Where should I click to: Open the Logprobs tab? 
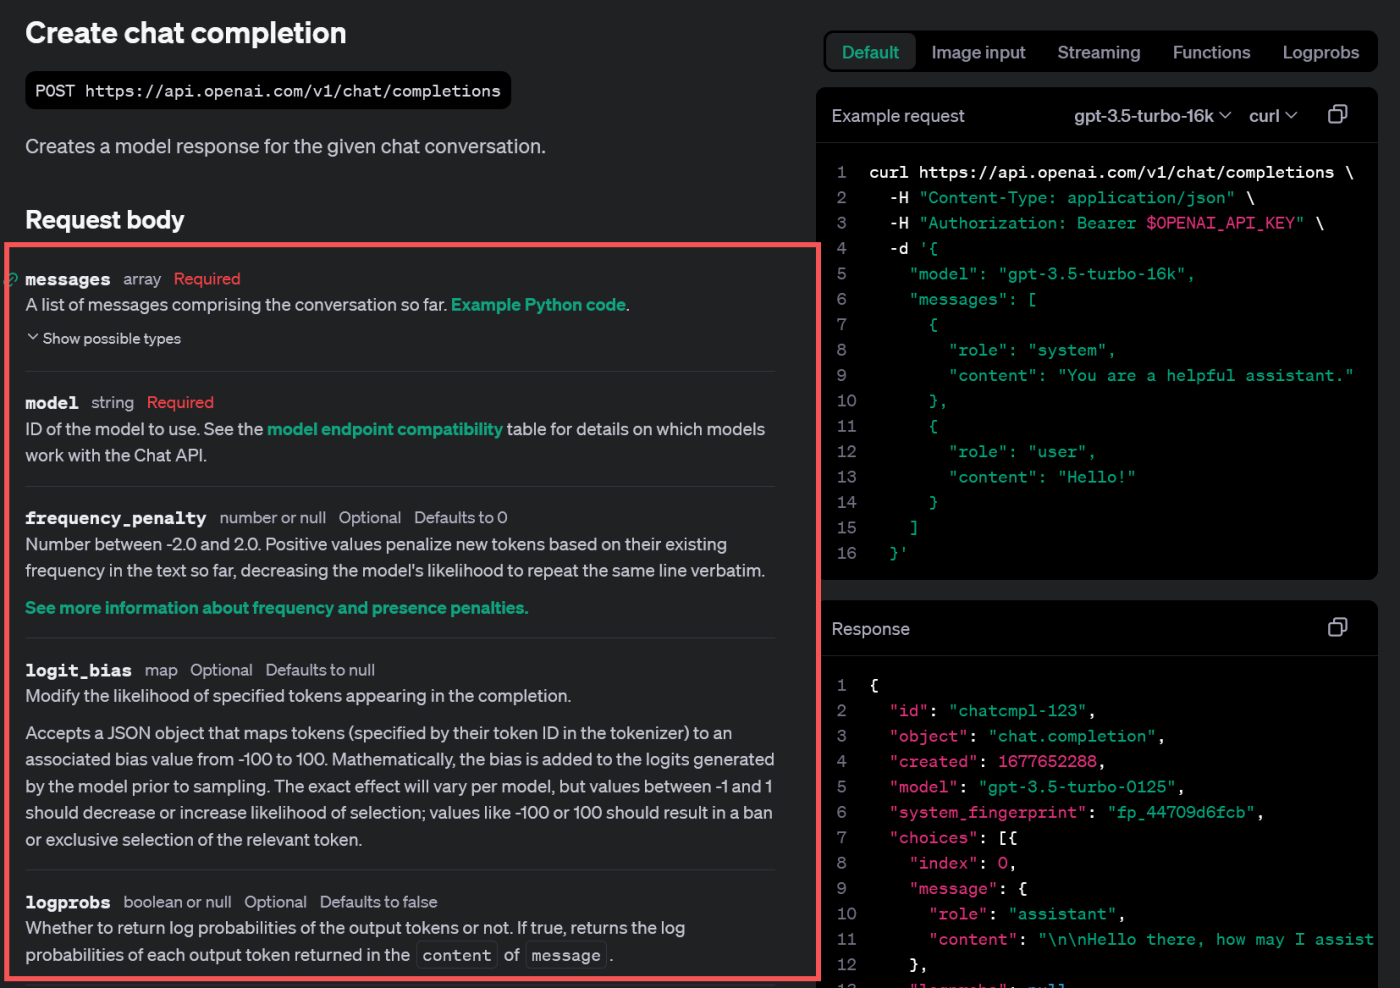(1320, 52)
